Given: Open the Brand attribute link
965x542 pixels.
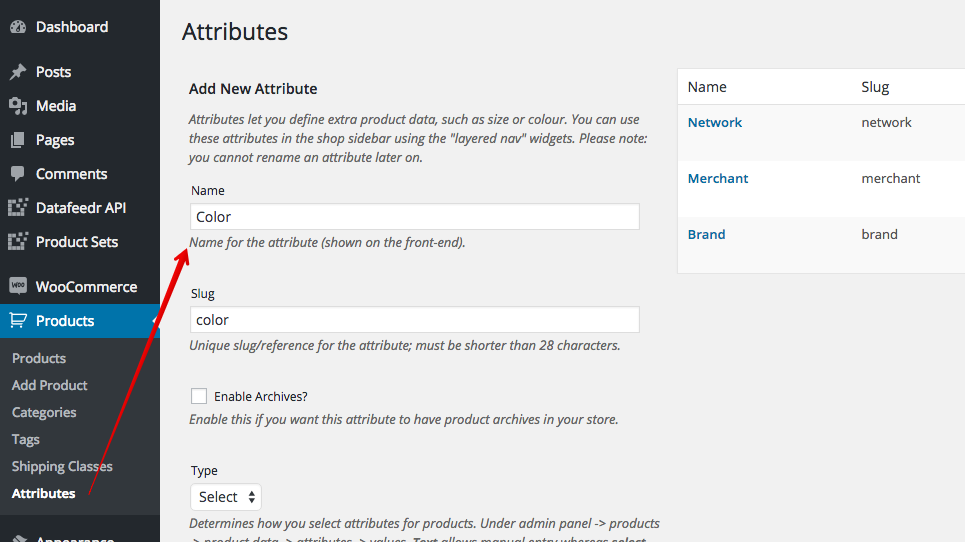Looking at the screenshot, I should click(707, 234).
